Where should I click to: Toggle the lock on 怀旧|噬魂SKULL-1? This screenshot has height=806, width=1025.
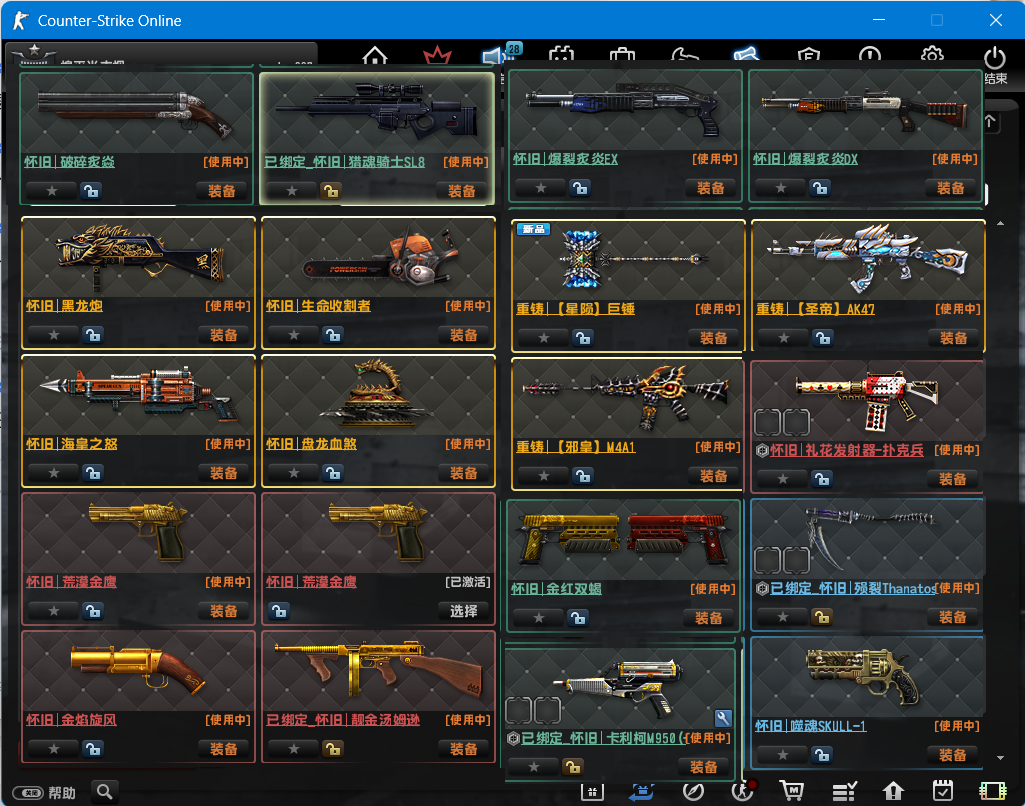point(820,754)
